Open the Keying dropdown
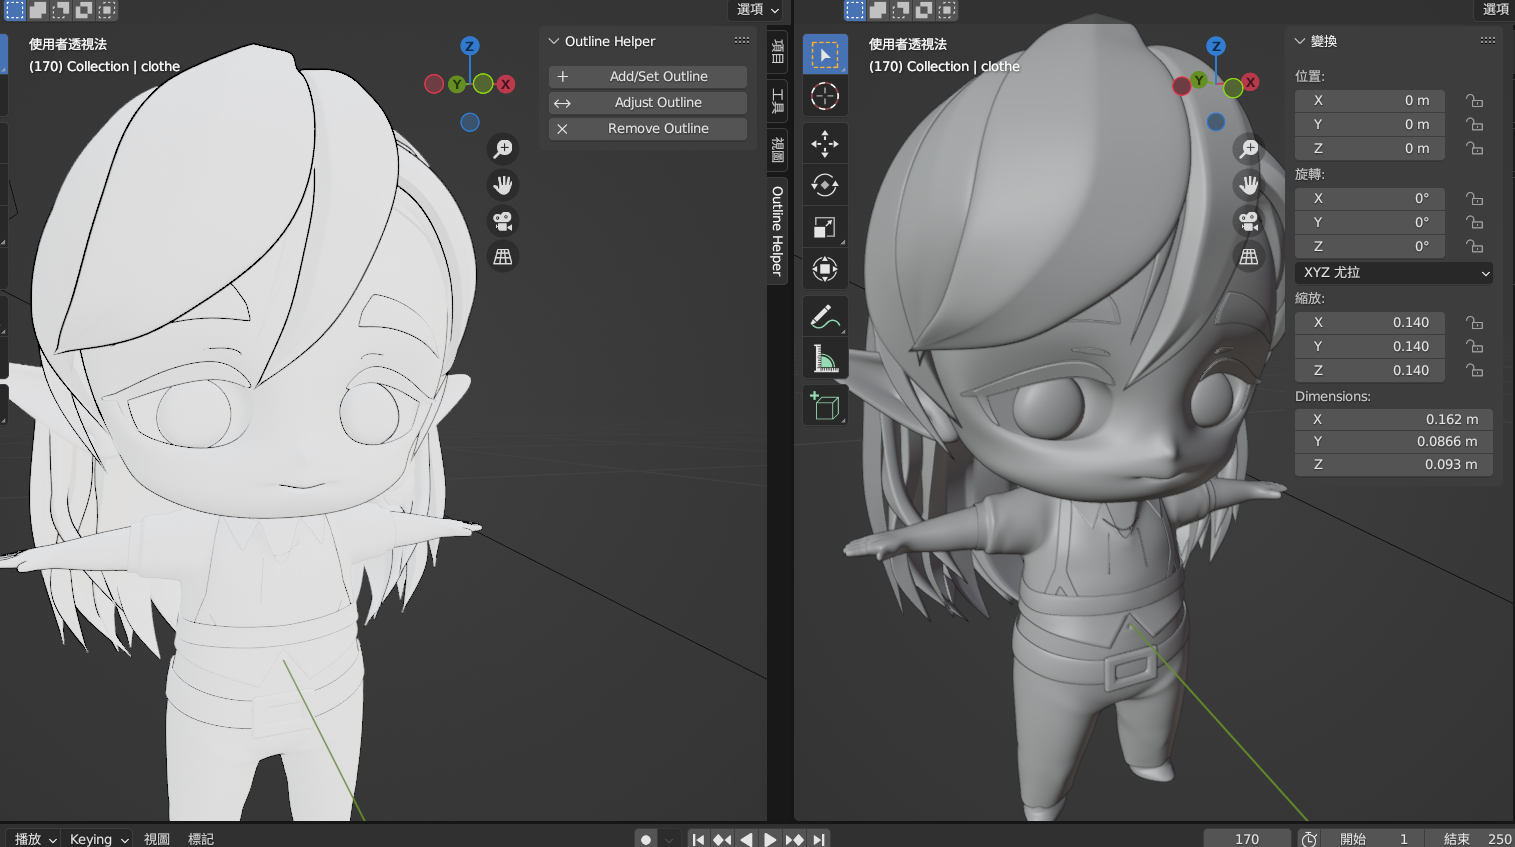The height and width of the screenshot is (847, 1515). tap(98, 839)
